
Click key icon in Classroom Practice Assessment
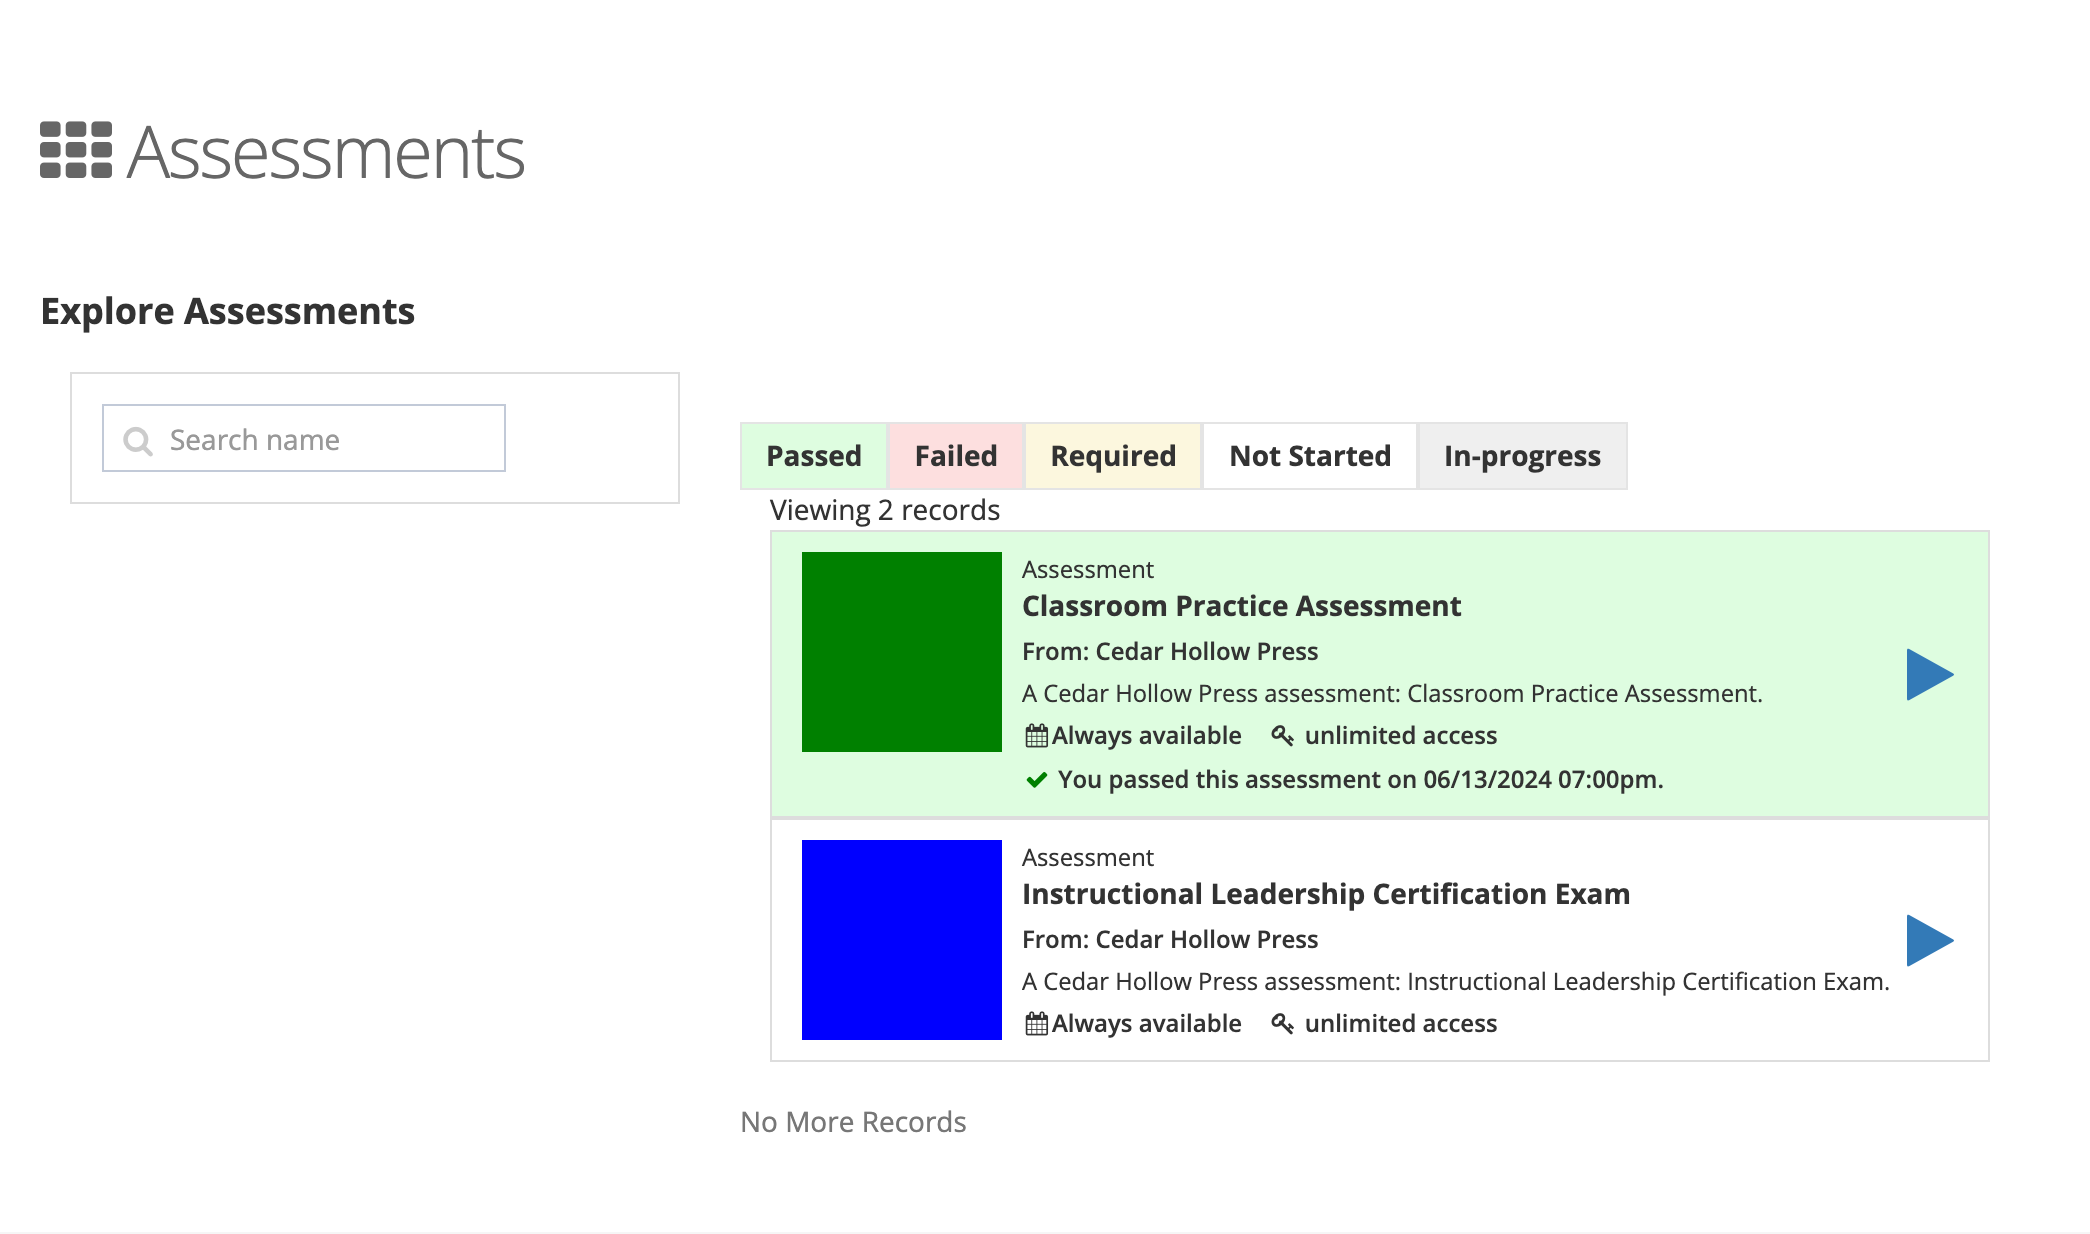pyautogui.click(x=1282, y=736)
